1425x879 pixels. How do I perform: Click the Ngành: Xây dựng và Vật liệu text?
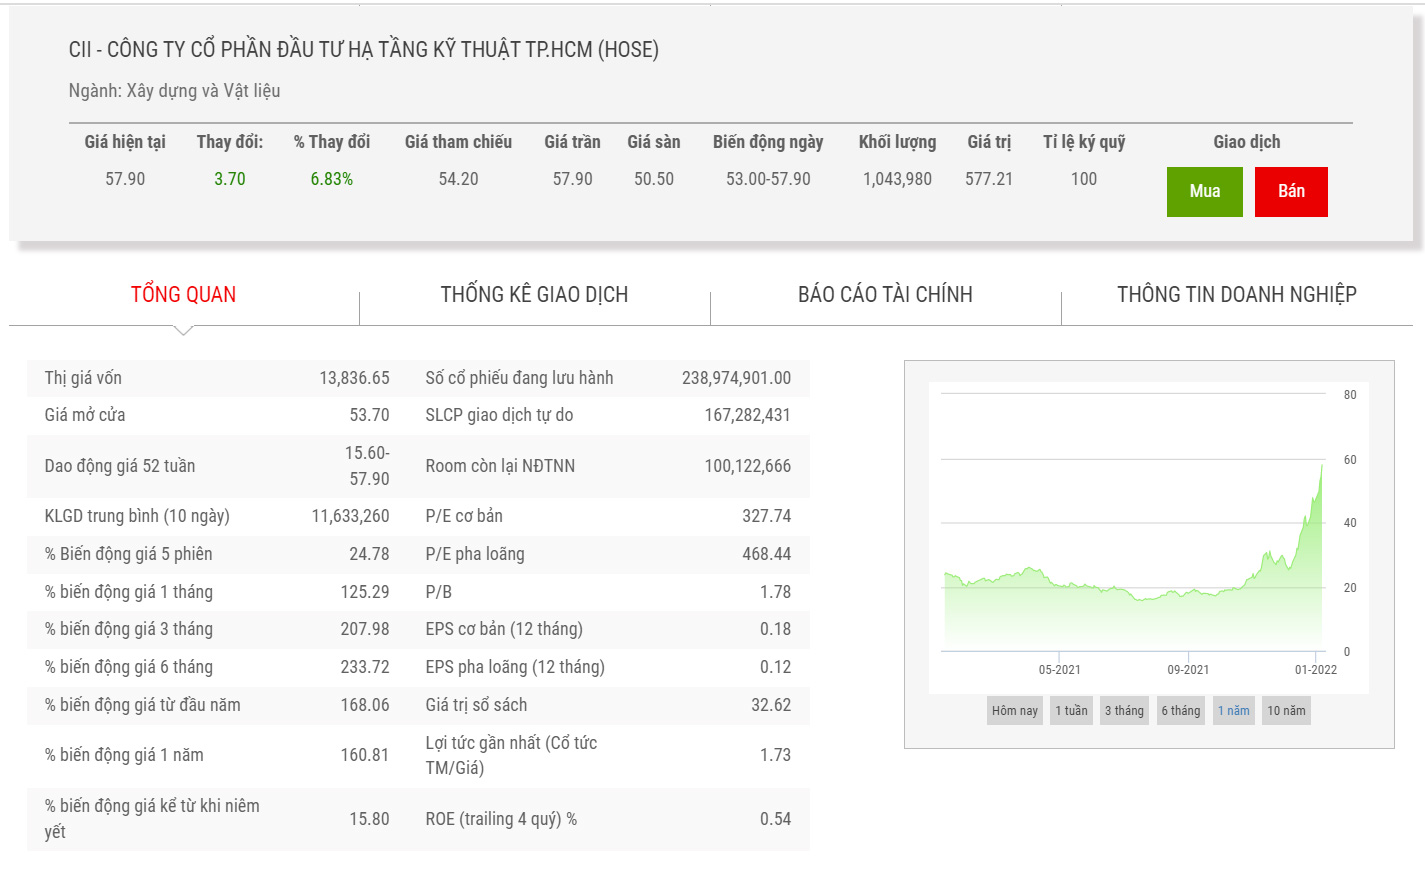click(174, 91)
